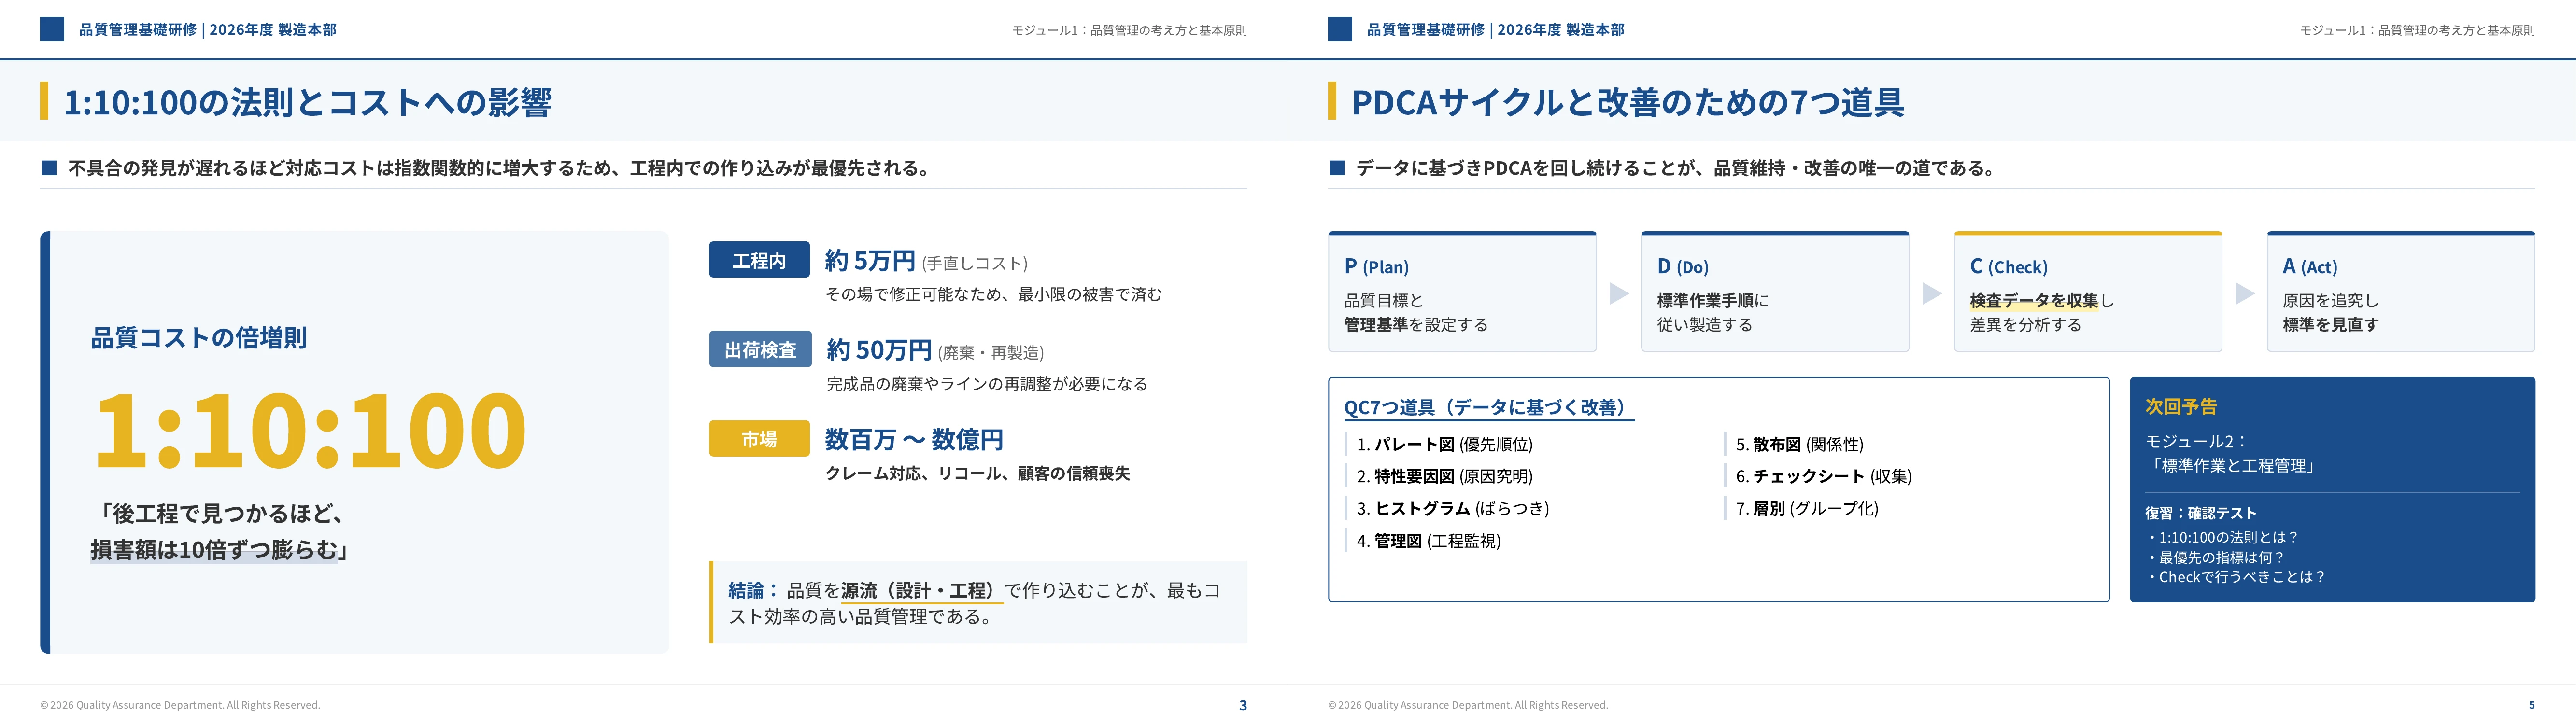Image resolution: width=2576 pixels, height=724 pixels.
Task: Click the note "(手直しコスト)"
Action: pos(975,263)
